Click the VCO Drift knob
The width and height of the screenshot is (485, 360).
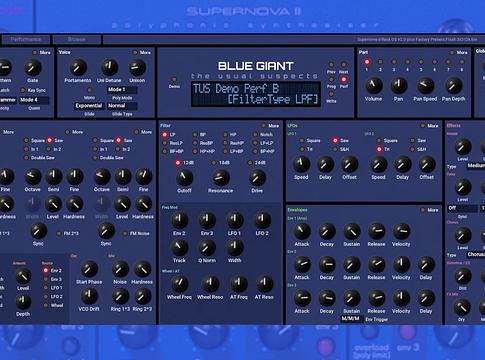tap(89, 296)
